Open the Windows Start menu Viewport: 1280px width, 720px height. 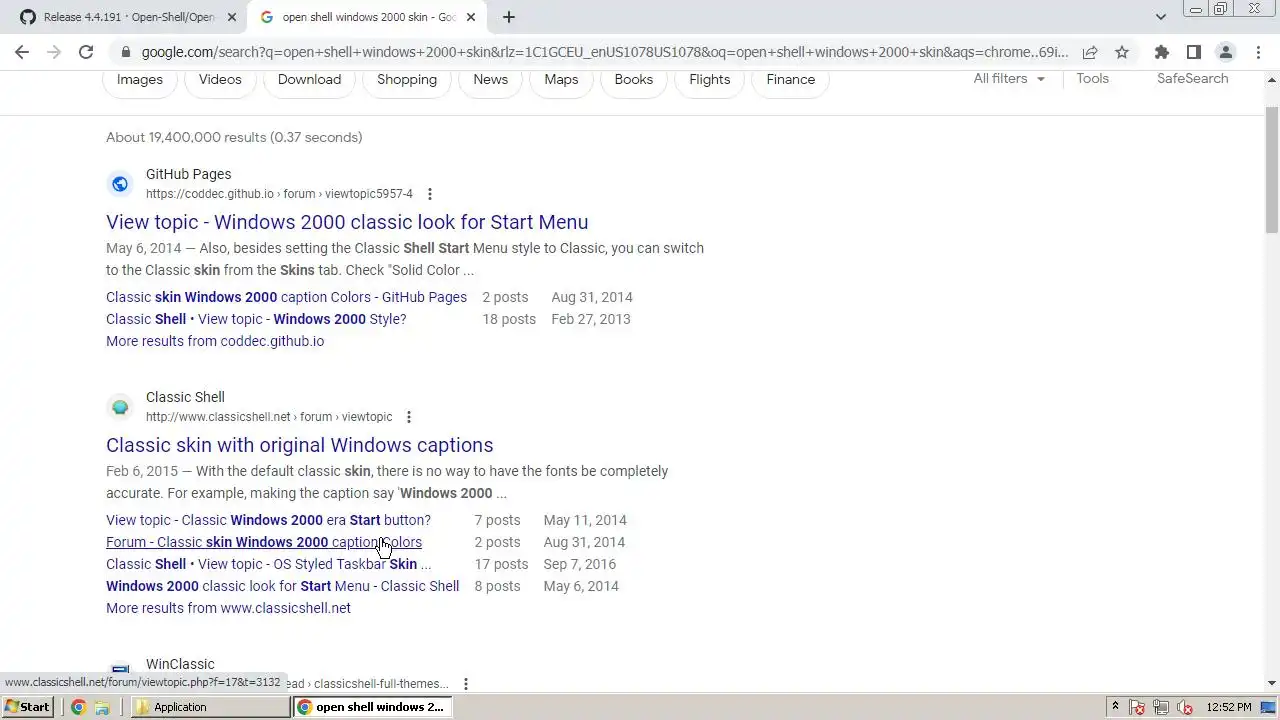tap(27, 707)
